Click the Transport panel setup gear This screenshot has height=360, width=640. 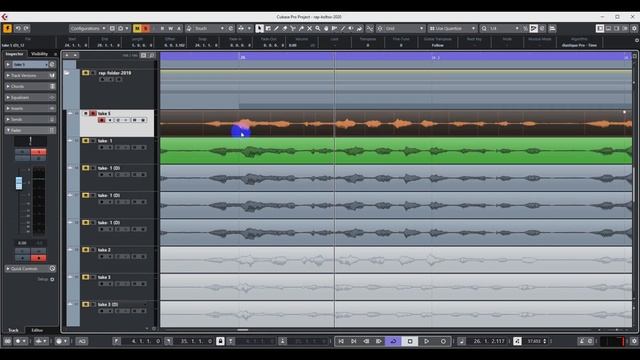pos(634,341)
